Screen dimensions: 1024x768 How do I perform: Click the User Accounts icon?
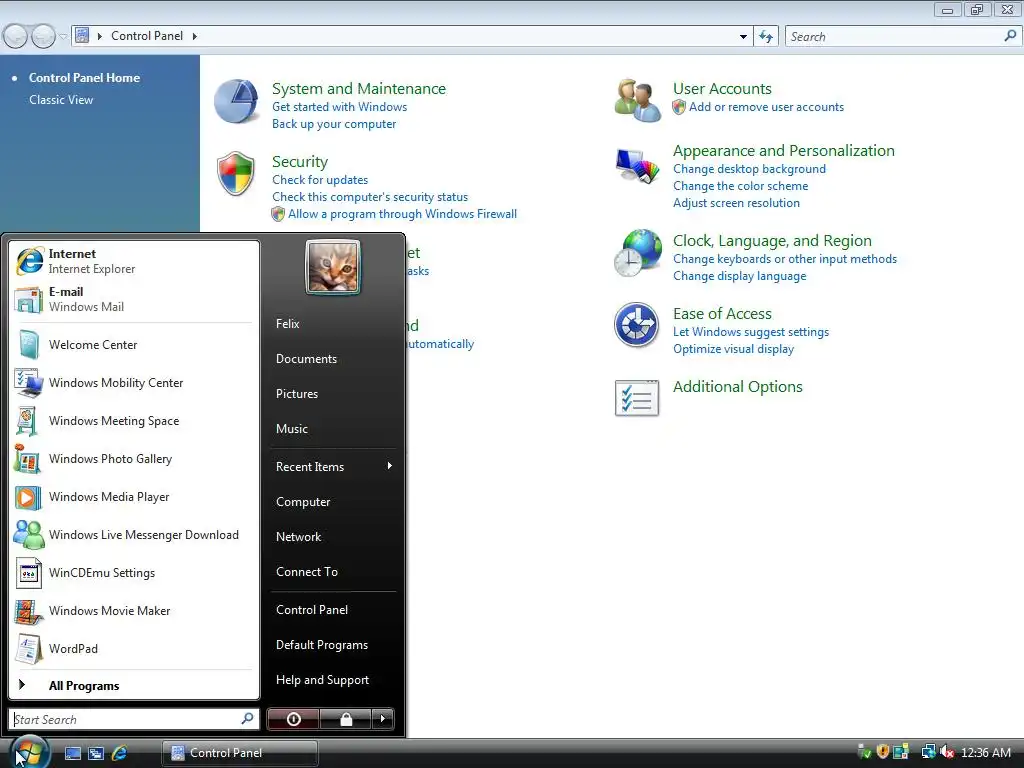(x=637, y=101)
